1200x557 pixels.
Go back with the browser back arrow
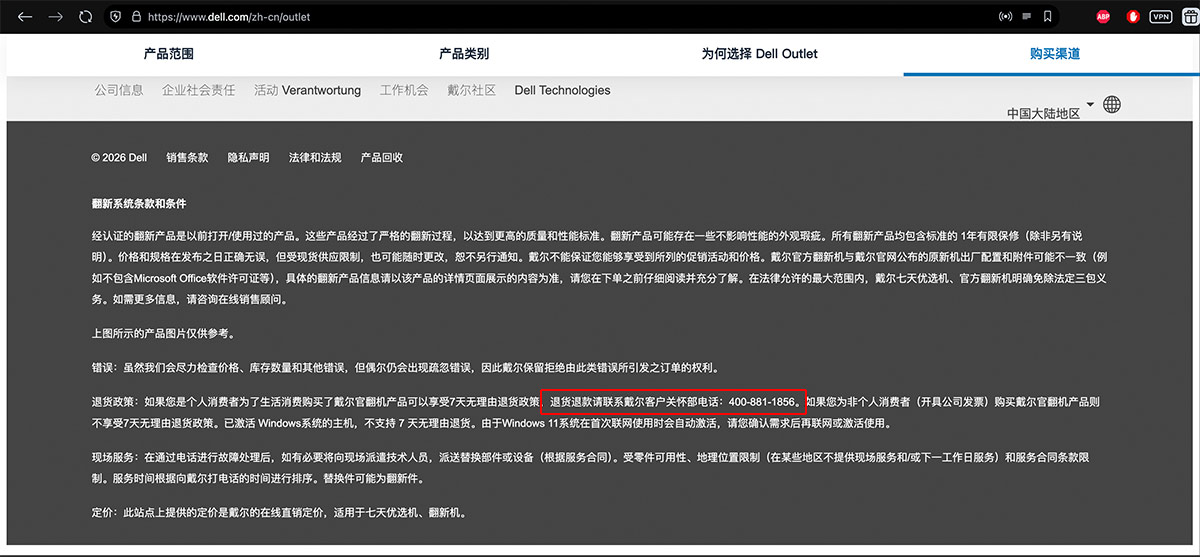tap(25, 17)
